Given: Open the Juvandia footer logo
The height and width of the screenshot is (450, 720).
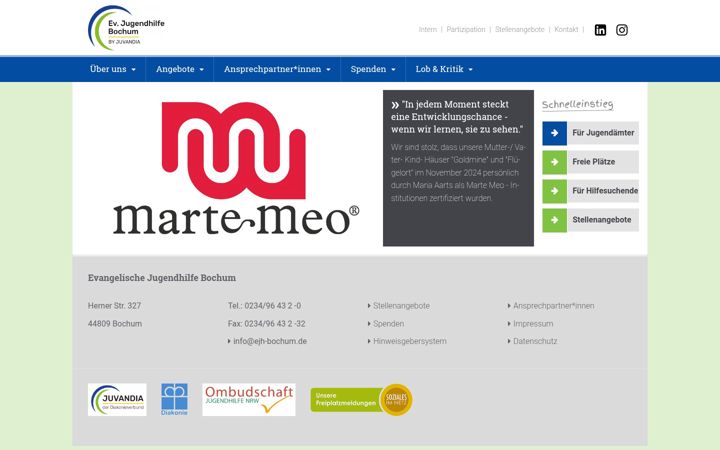Looking at the screenshot, I should [117, 399].
